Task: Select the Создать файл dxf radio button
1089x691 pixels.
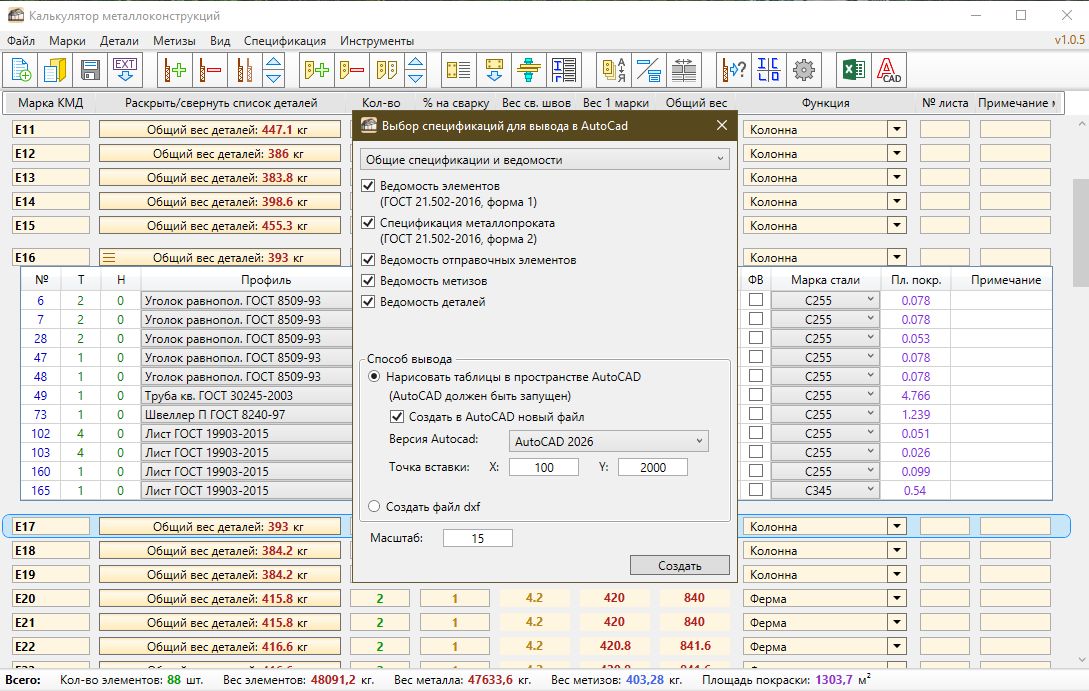Action: [x=375, y=507]
